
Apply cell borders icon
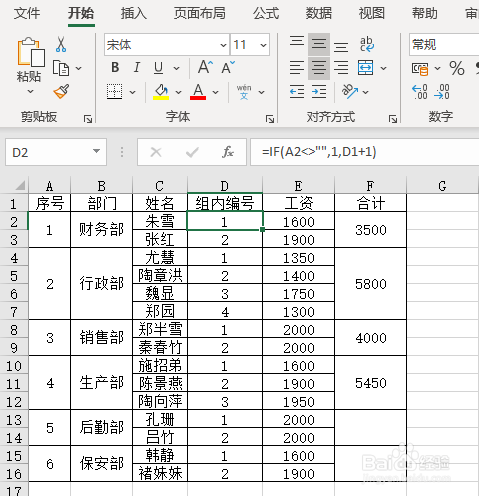[114, 91]
